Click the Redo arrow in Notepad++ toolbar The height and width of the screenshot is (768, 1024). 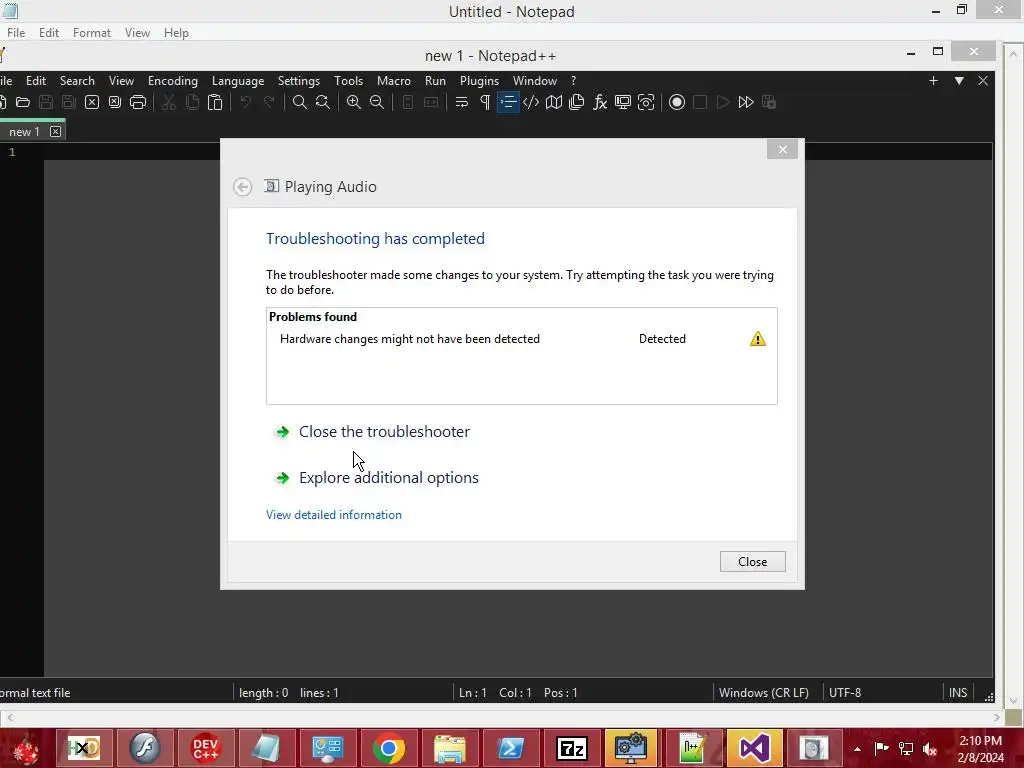268,102
